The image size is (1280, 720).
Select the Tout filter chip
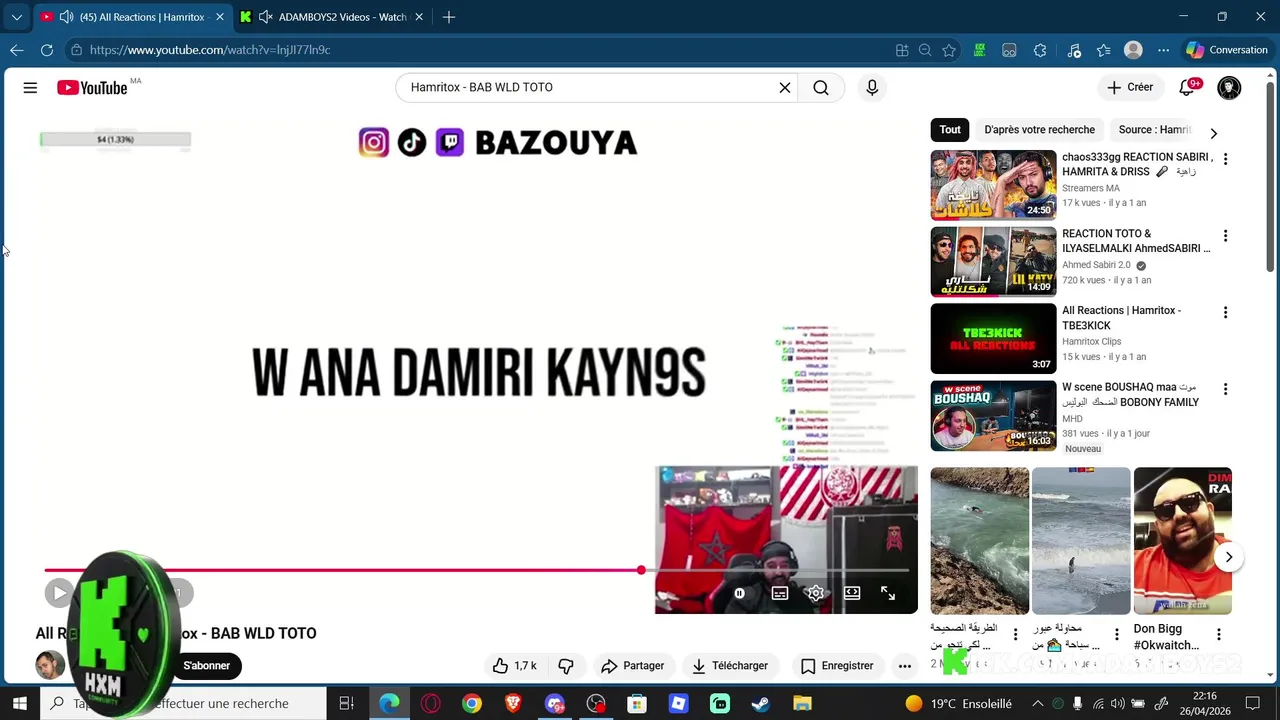tap(950, 129)
